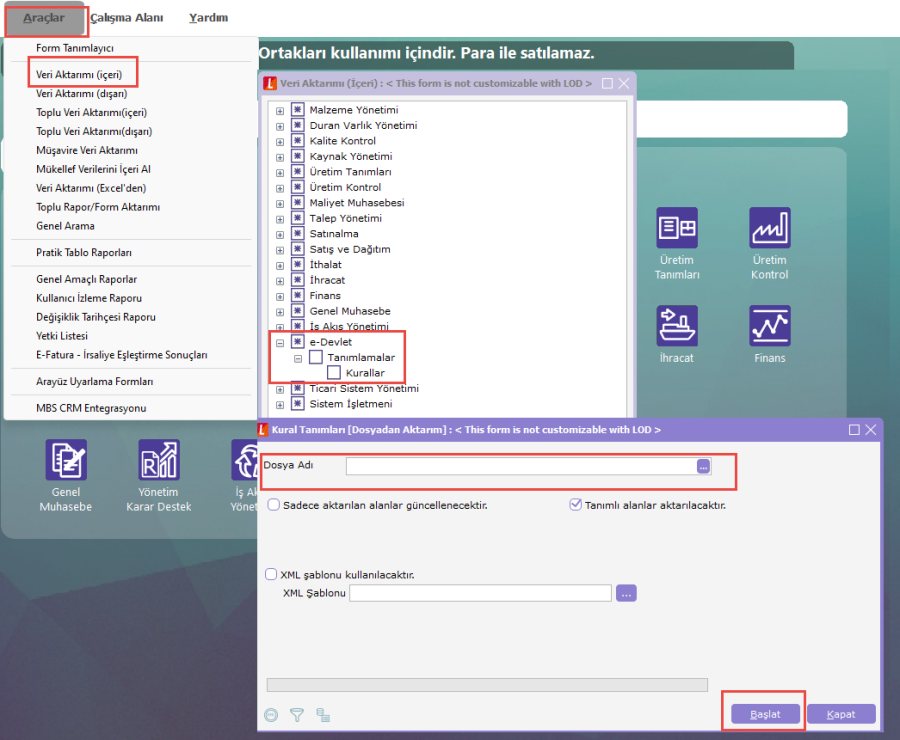Viewport: 900px width, 740px height.
Task: Open the Yardım menu
Action: click(208, 18)
